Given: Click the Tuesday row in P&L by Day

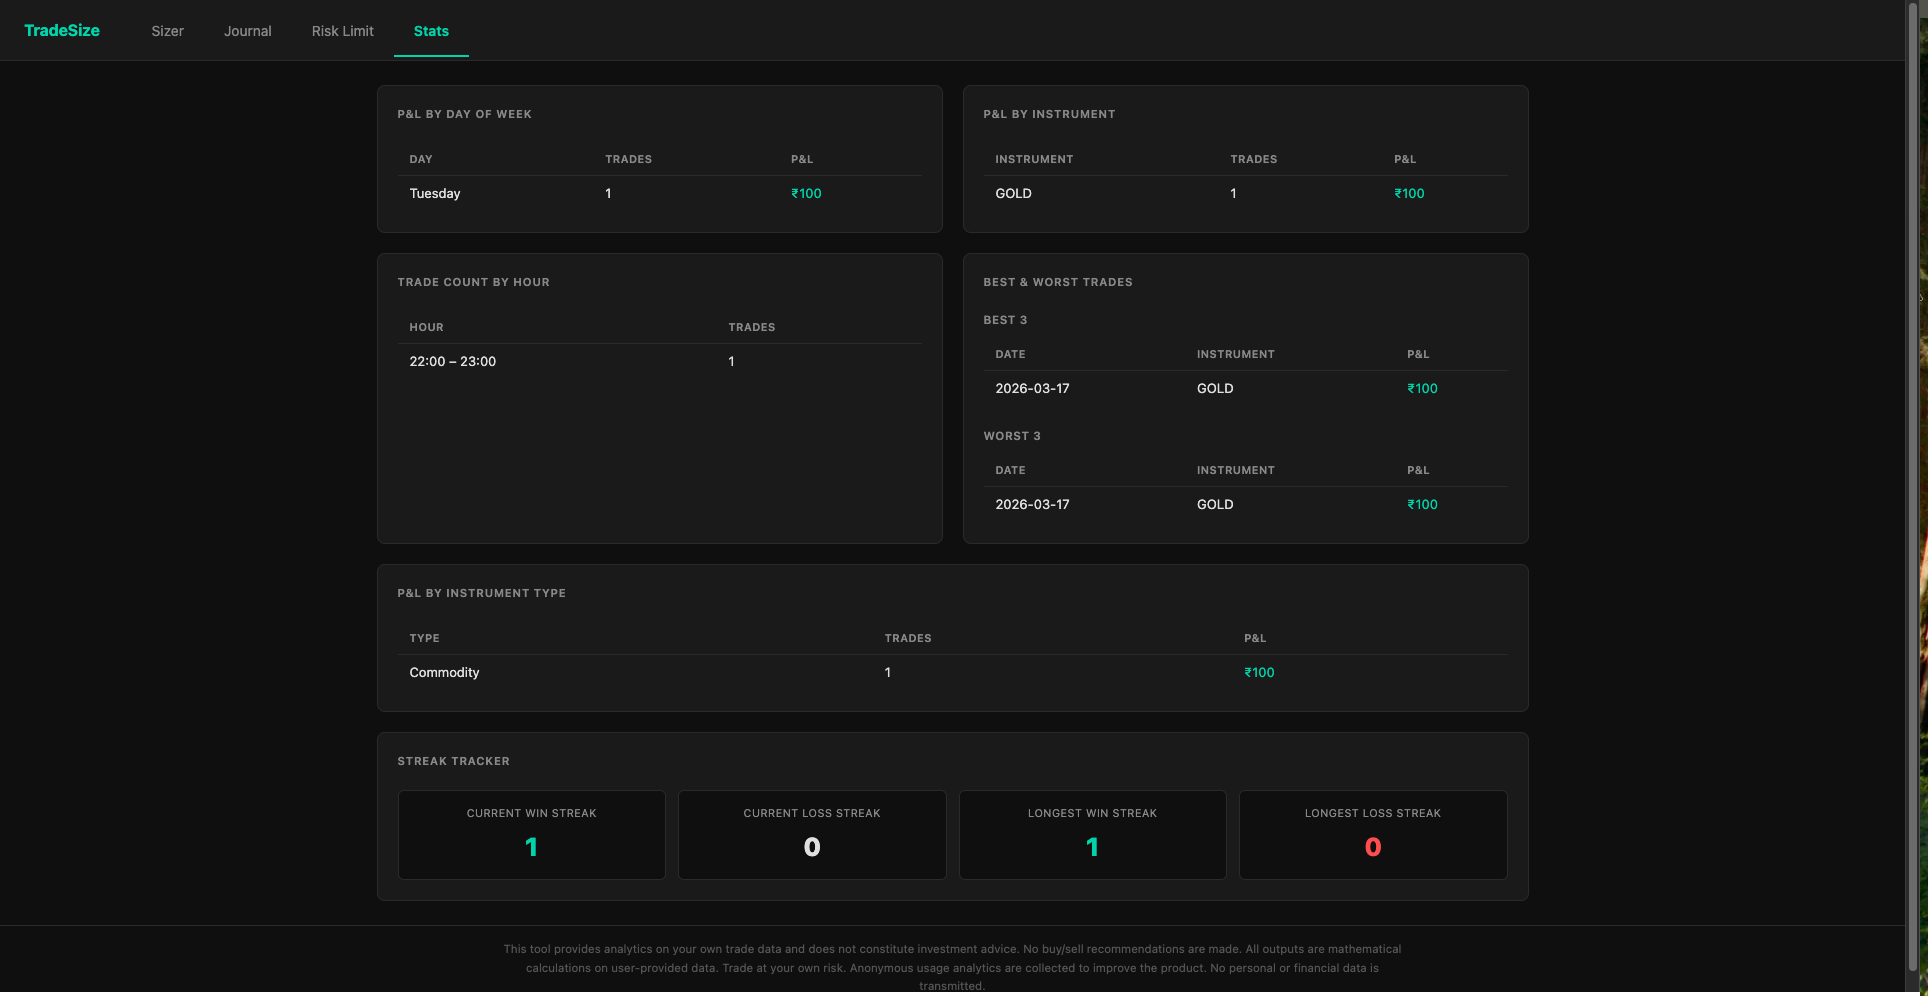Looking at the screenshot, I should [434, 193].
